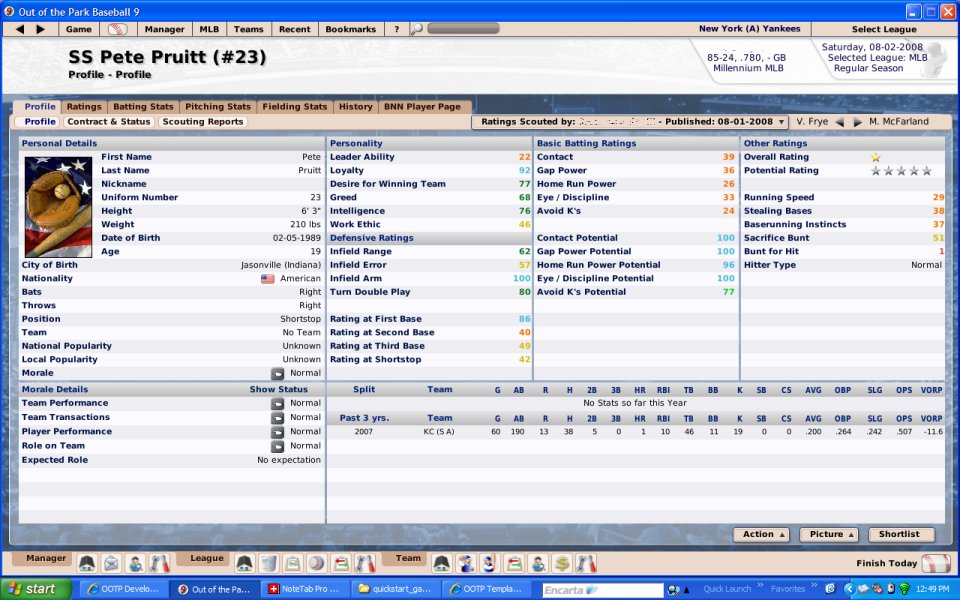Switch to NoteTab Pro taskbar window
Screen dimensions: 960x600
coord(306,589)
